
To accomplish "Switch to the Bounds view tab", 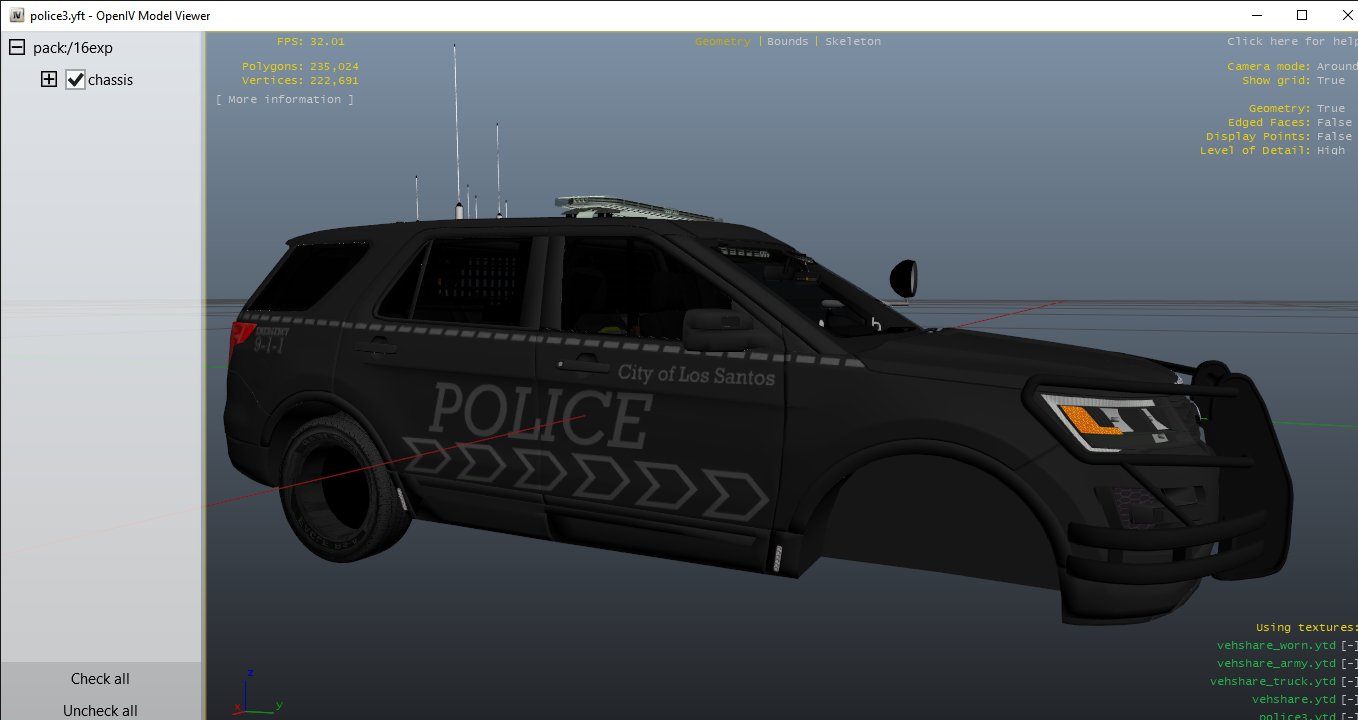I will (787, 42).
